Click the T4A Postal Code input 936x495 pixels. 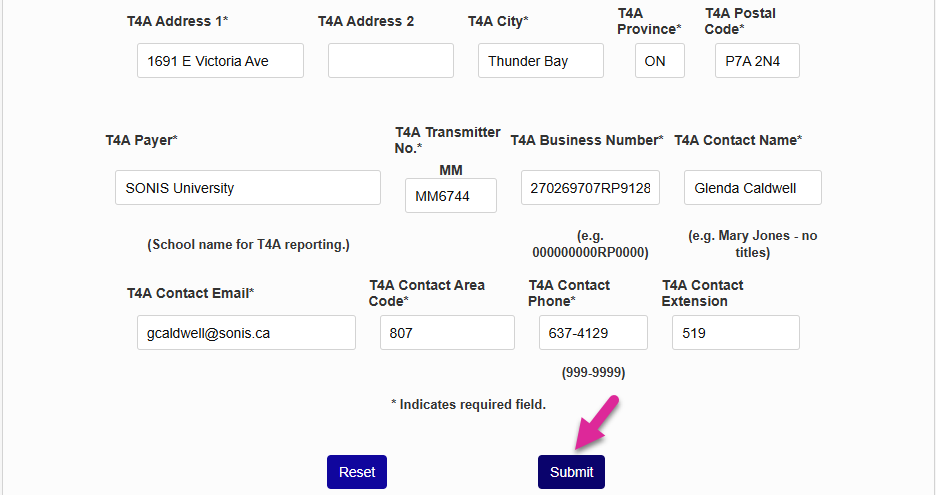757,61
